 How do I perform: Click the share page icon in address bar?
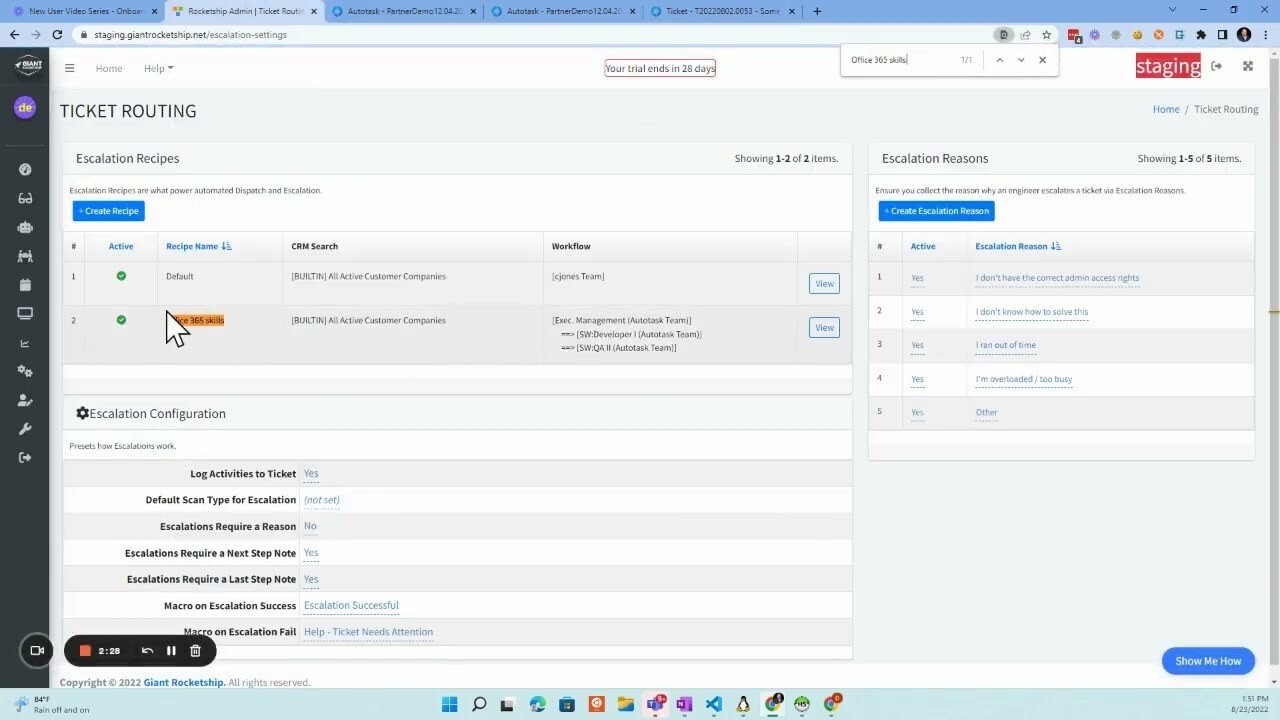(x=1025, y=34)
